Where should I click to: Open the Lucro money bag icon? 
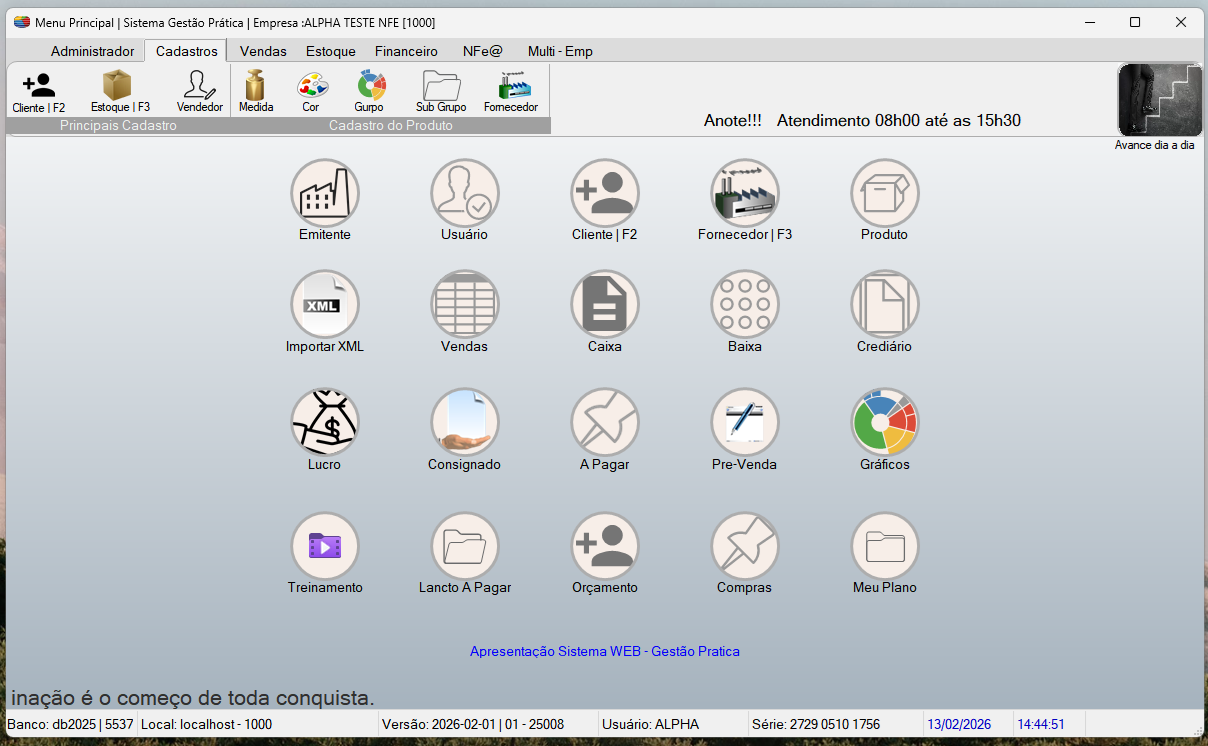(x=325, y=423)
